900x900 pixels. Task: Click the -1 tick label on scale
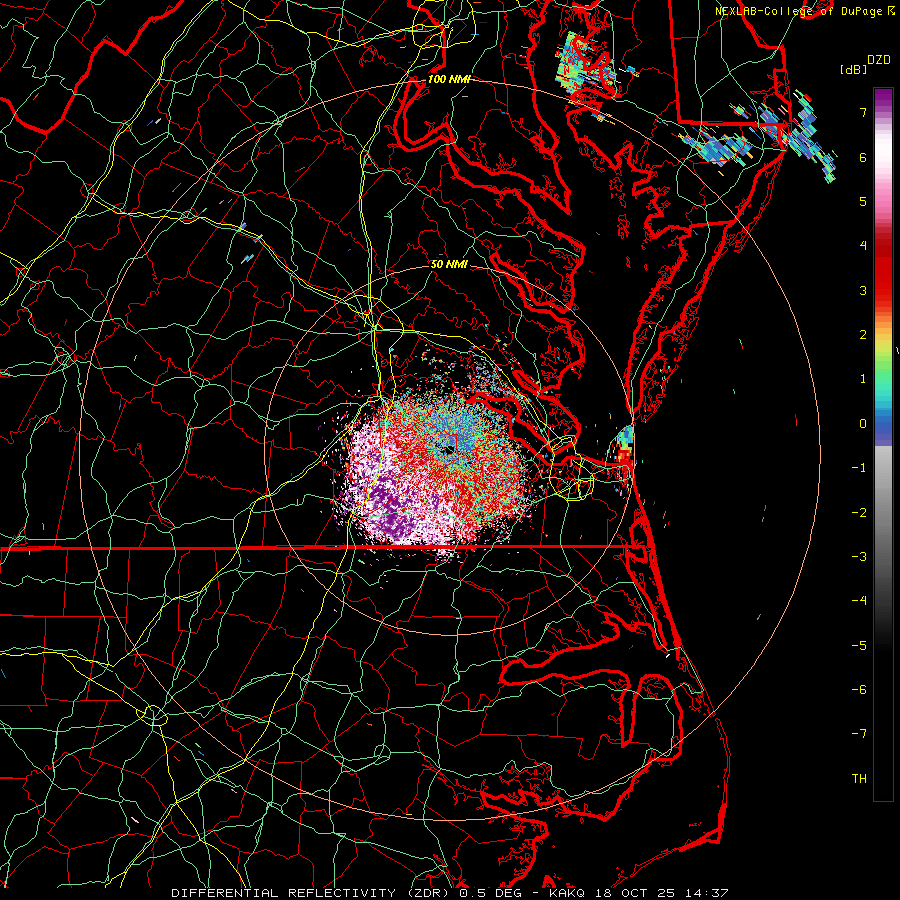click(859, 468)
